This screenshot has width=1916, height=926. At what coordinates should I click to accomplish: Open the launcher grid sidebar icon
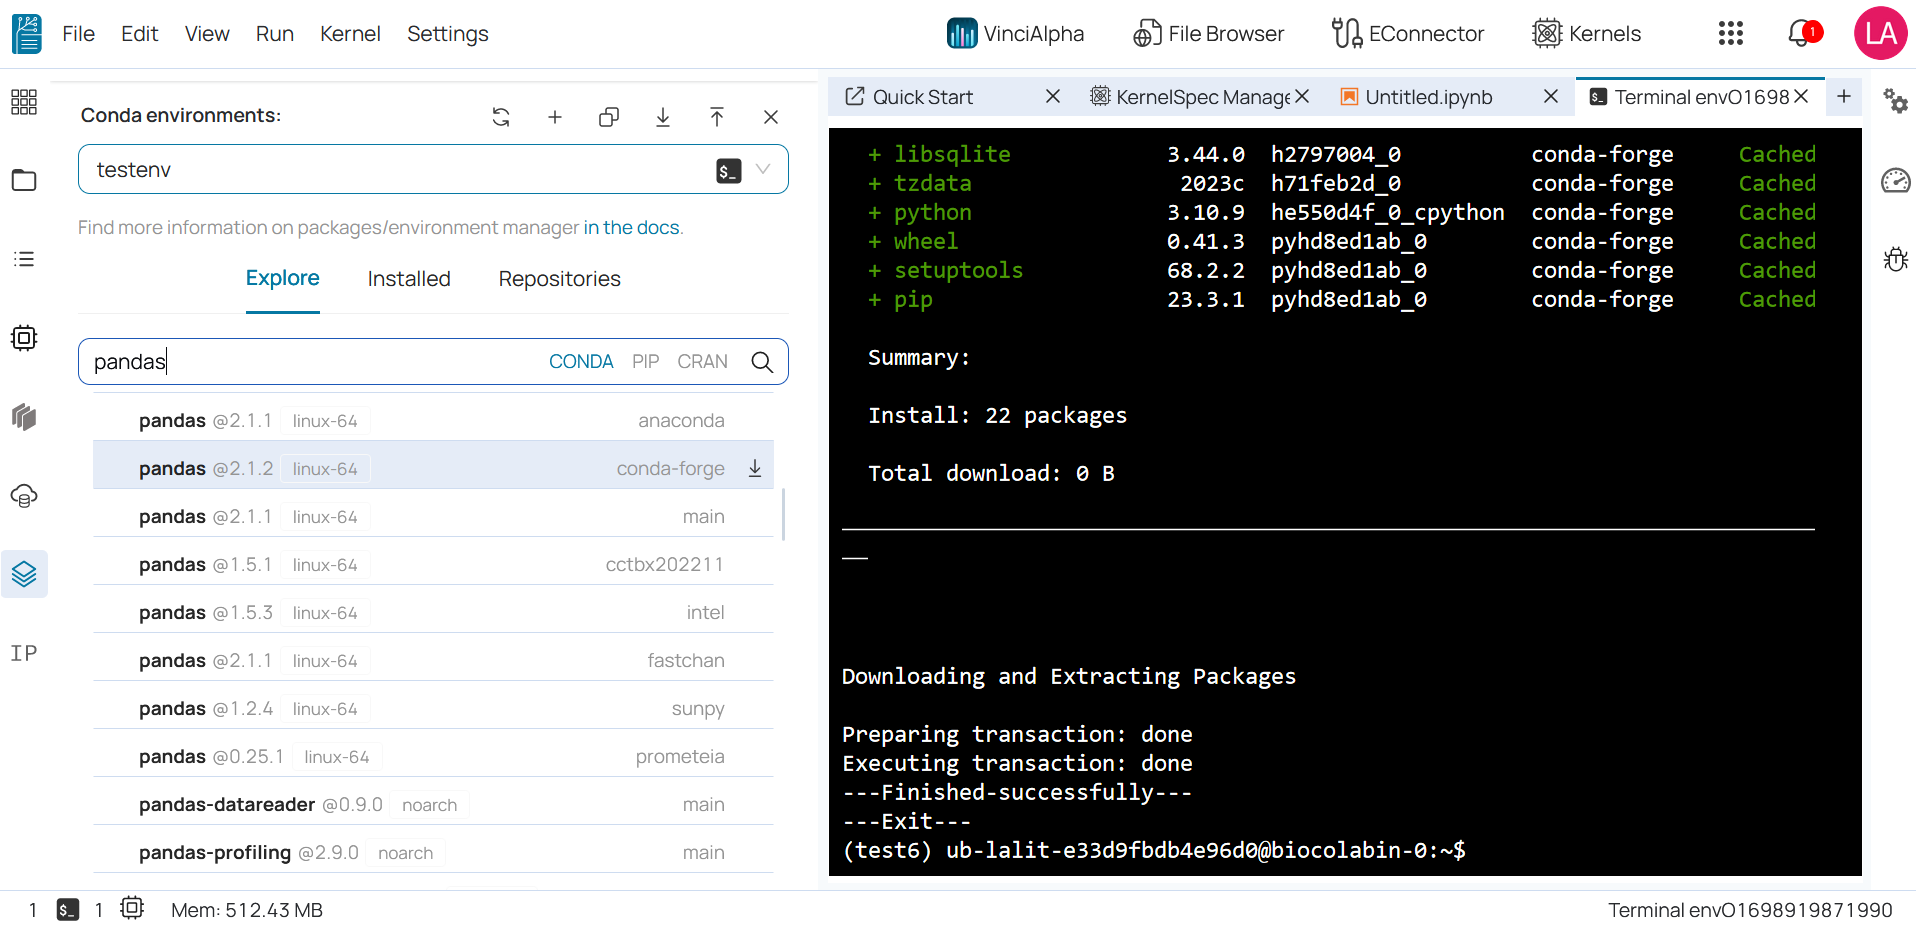24,102
